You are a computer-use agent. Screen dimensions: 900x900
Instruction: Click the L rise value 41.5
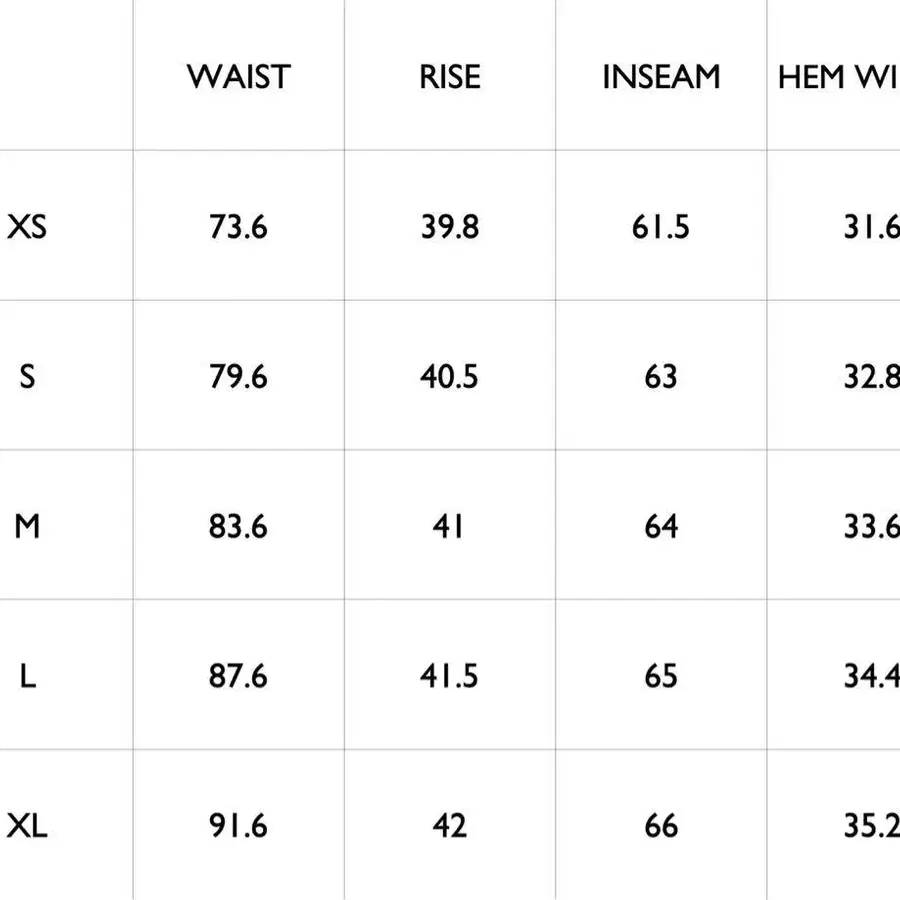[x=449, y=676]
